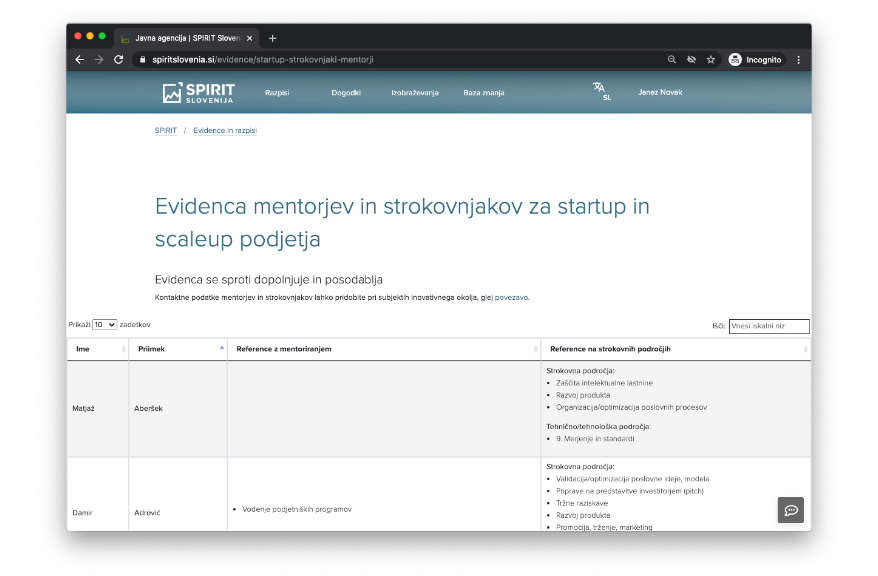Open the chat widget icon

coord(790,510)
